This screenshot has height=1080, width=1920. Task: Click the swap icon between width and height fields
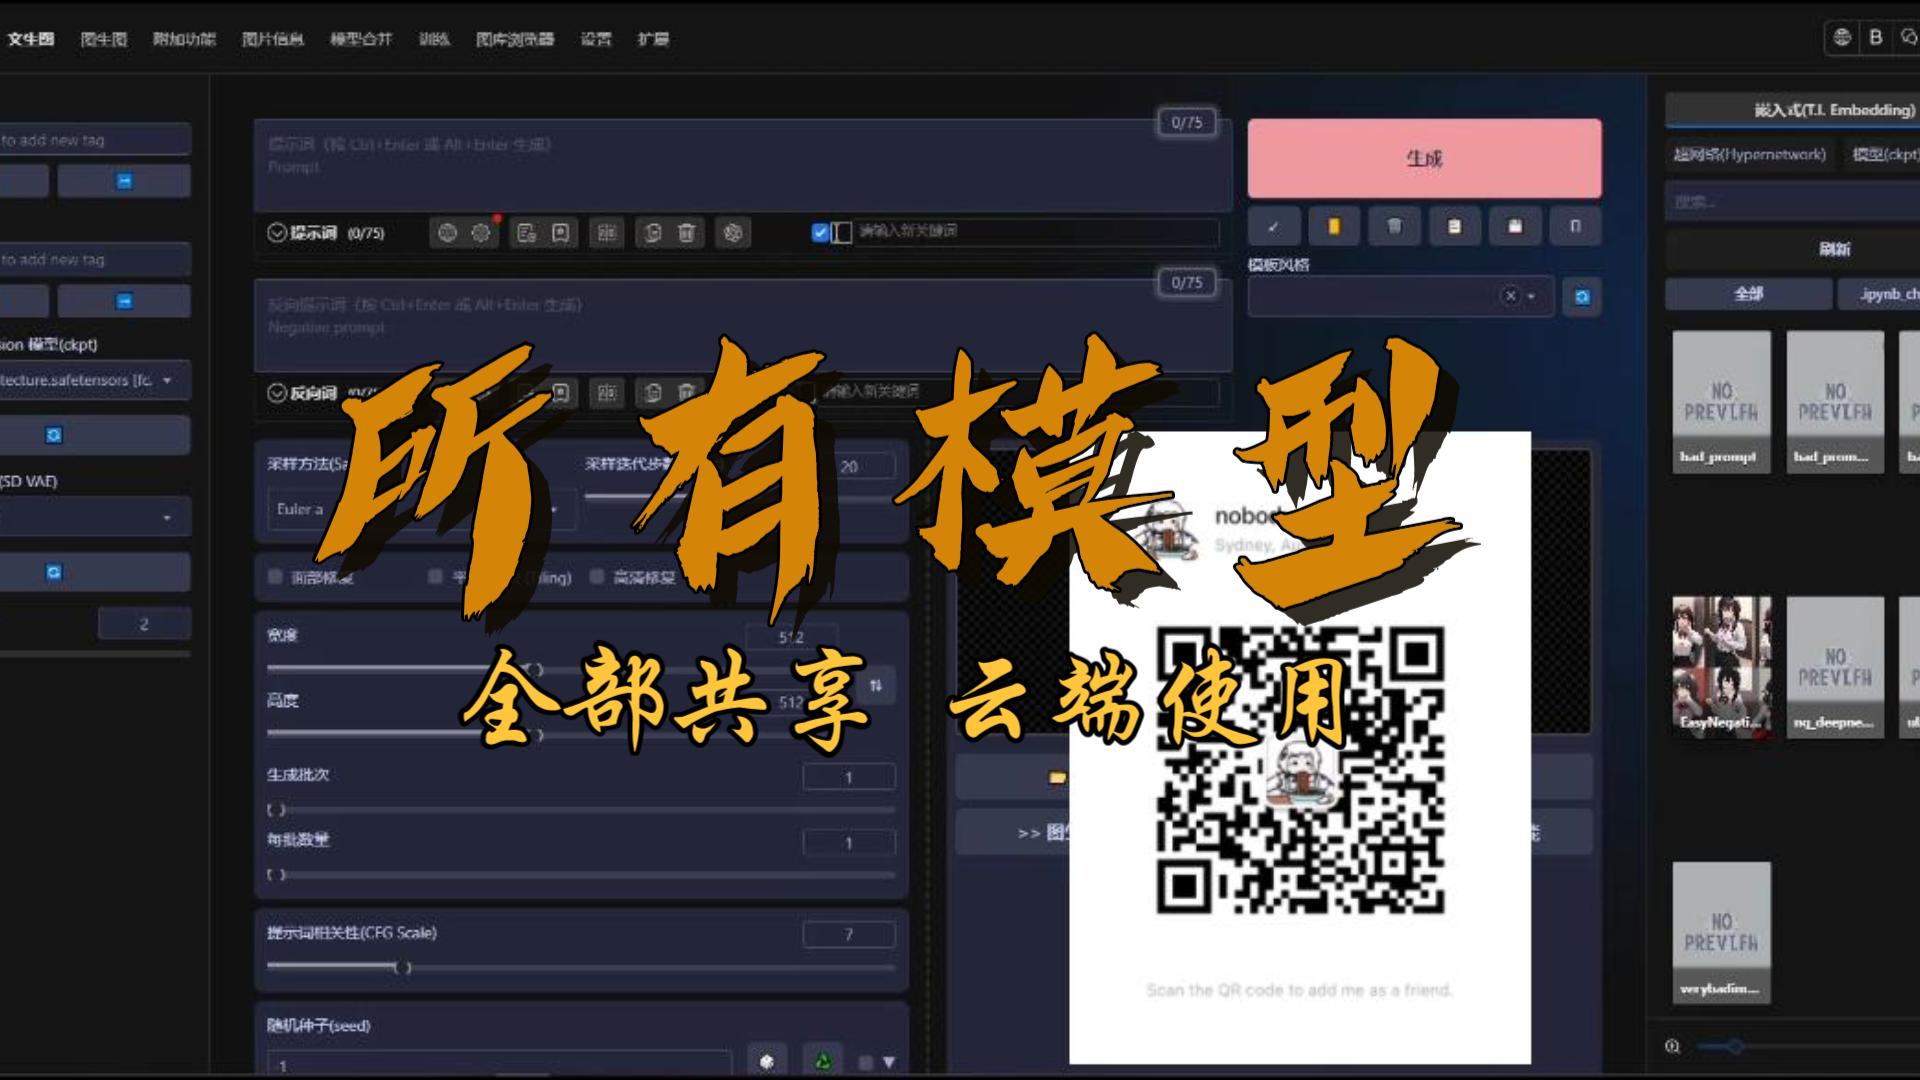tap(875, 686)
